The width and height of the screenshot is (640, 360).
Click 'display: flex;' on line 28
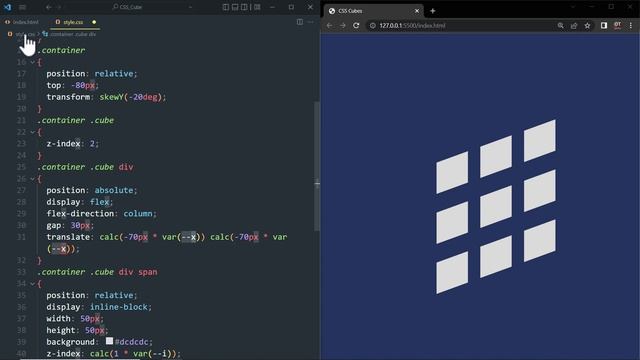pyautogui.click(x=80, y=202)
